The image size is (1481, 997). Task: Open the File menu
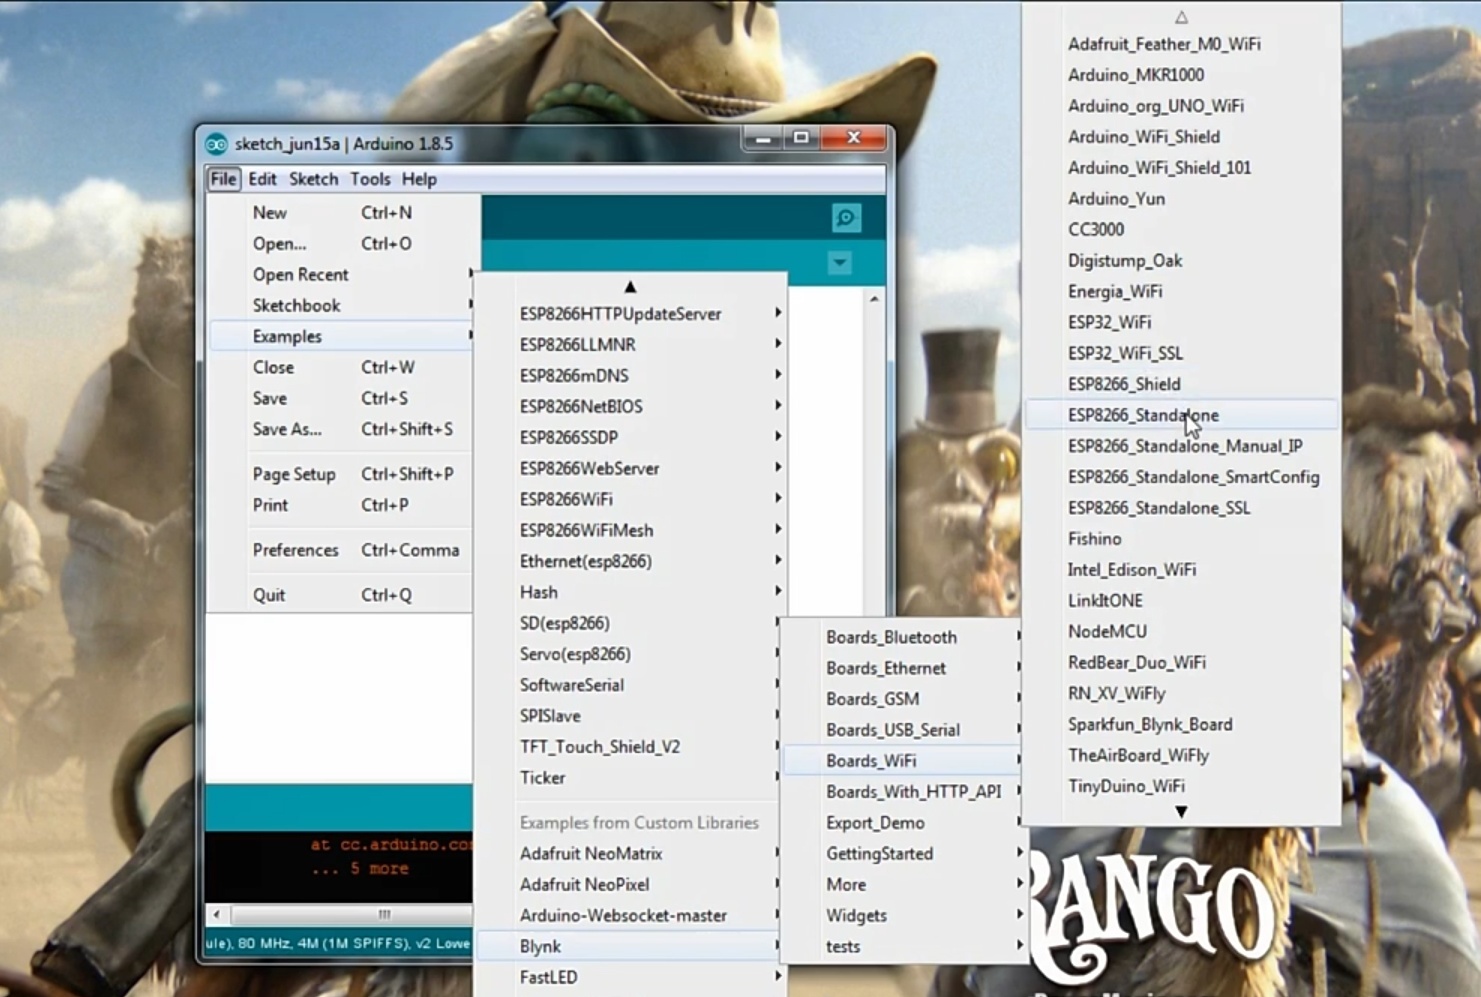(x=223, y=179)
